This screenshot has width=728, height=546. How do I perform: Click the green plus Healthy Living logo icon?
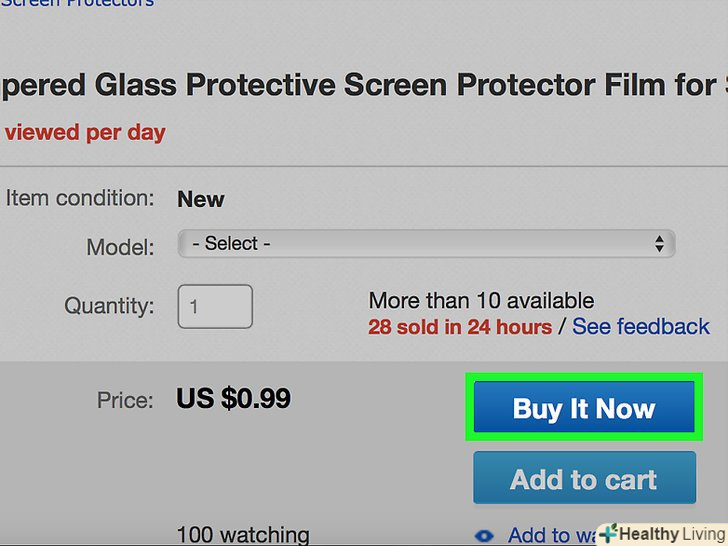pos(608,534)
